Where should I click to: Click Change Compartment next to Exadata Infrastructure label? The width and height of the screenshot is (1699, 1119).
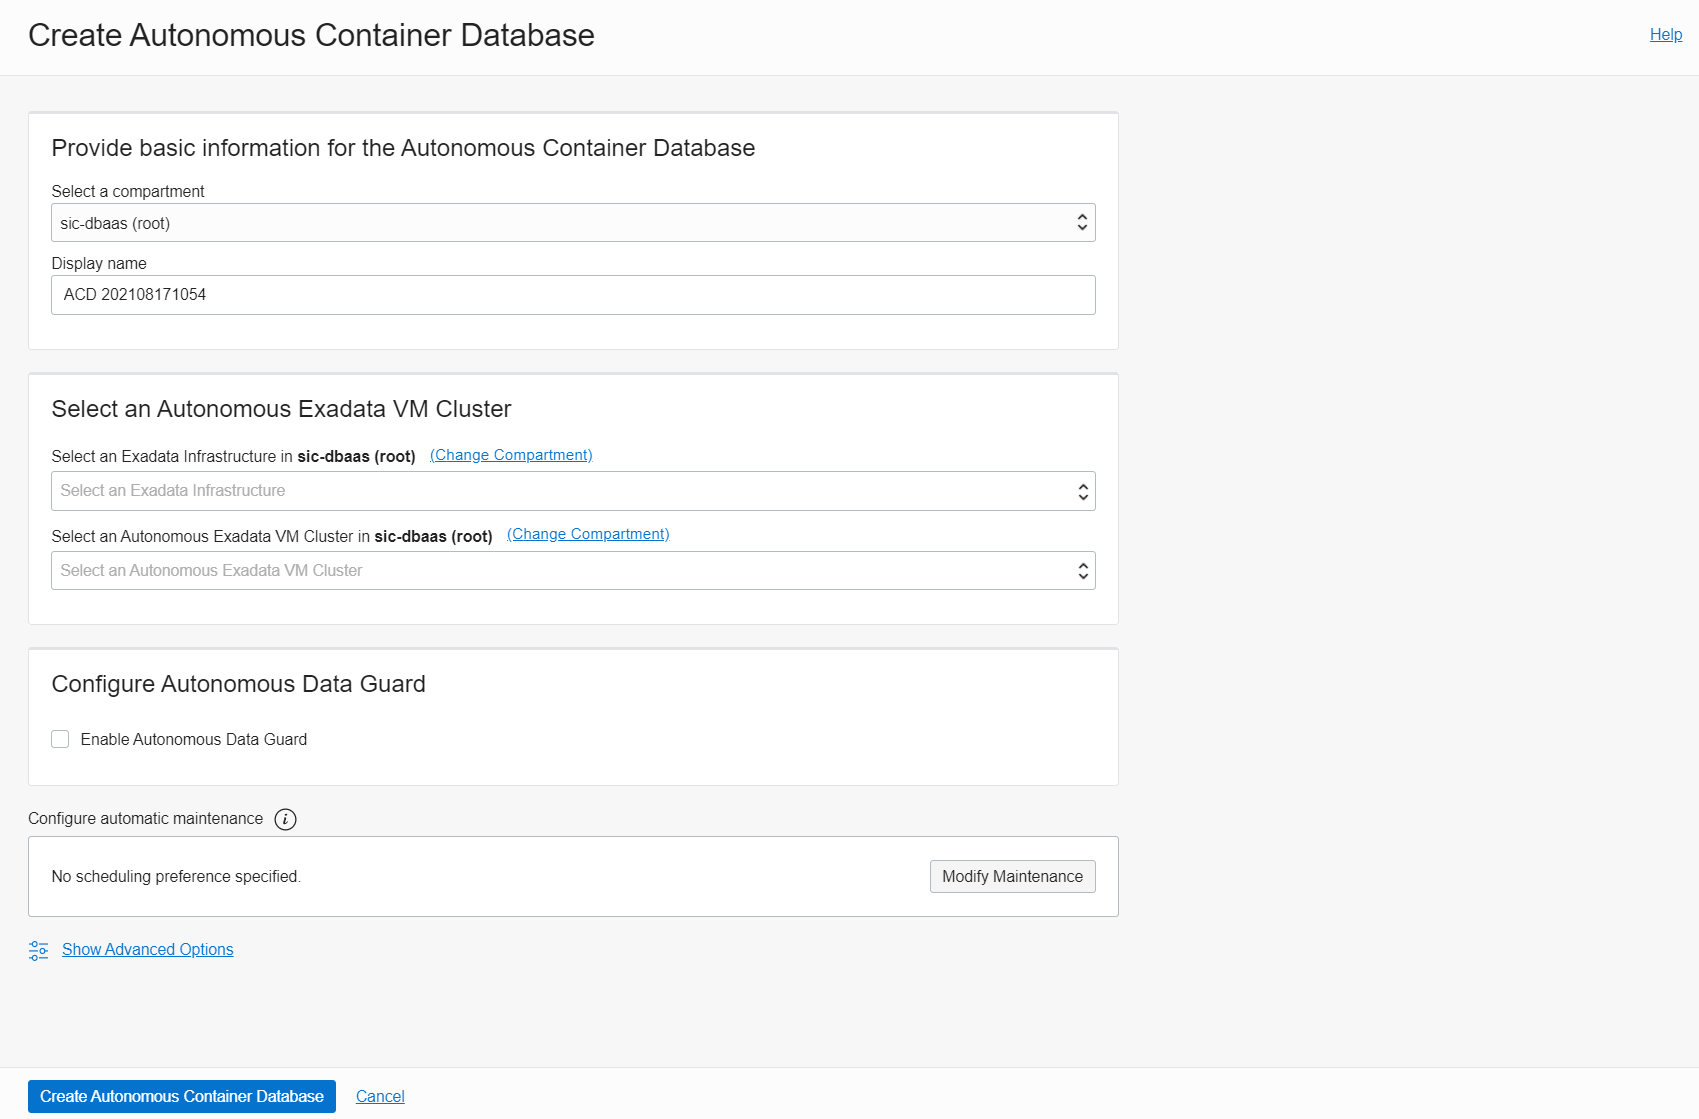pyautogui.click(x=511, y=455)
